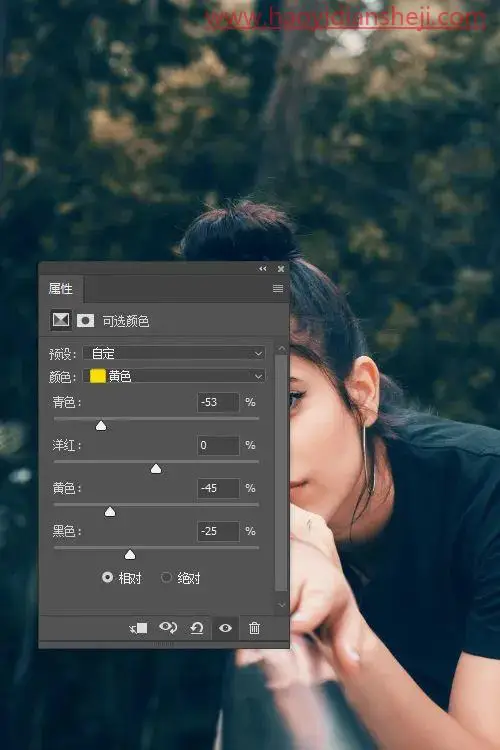Delete adjustment layer with trash icon

point(254,628)
